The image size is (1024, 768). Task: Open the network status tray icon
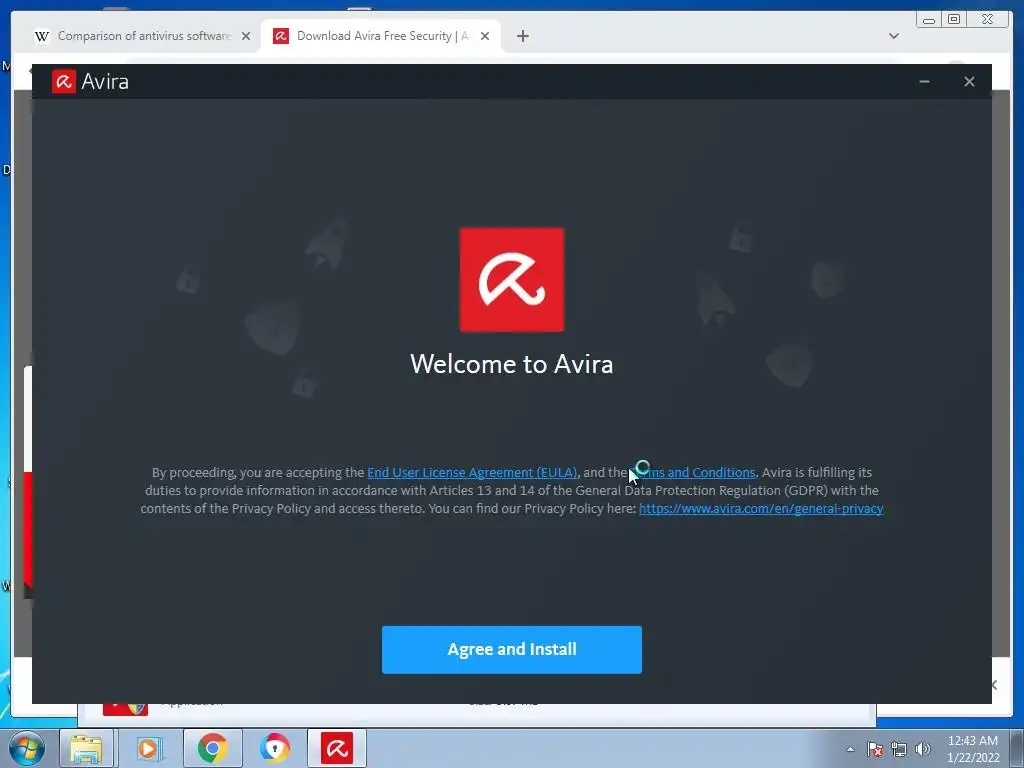click(899, 749)
